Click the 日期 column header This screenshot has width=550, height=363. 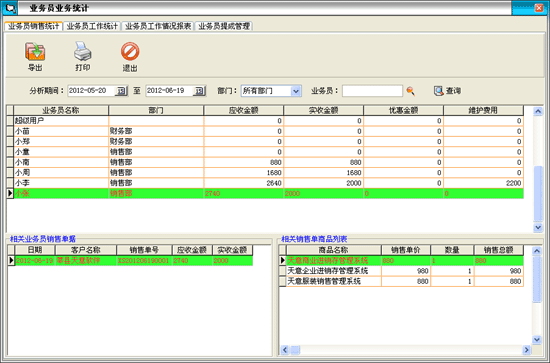35,250
